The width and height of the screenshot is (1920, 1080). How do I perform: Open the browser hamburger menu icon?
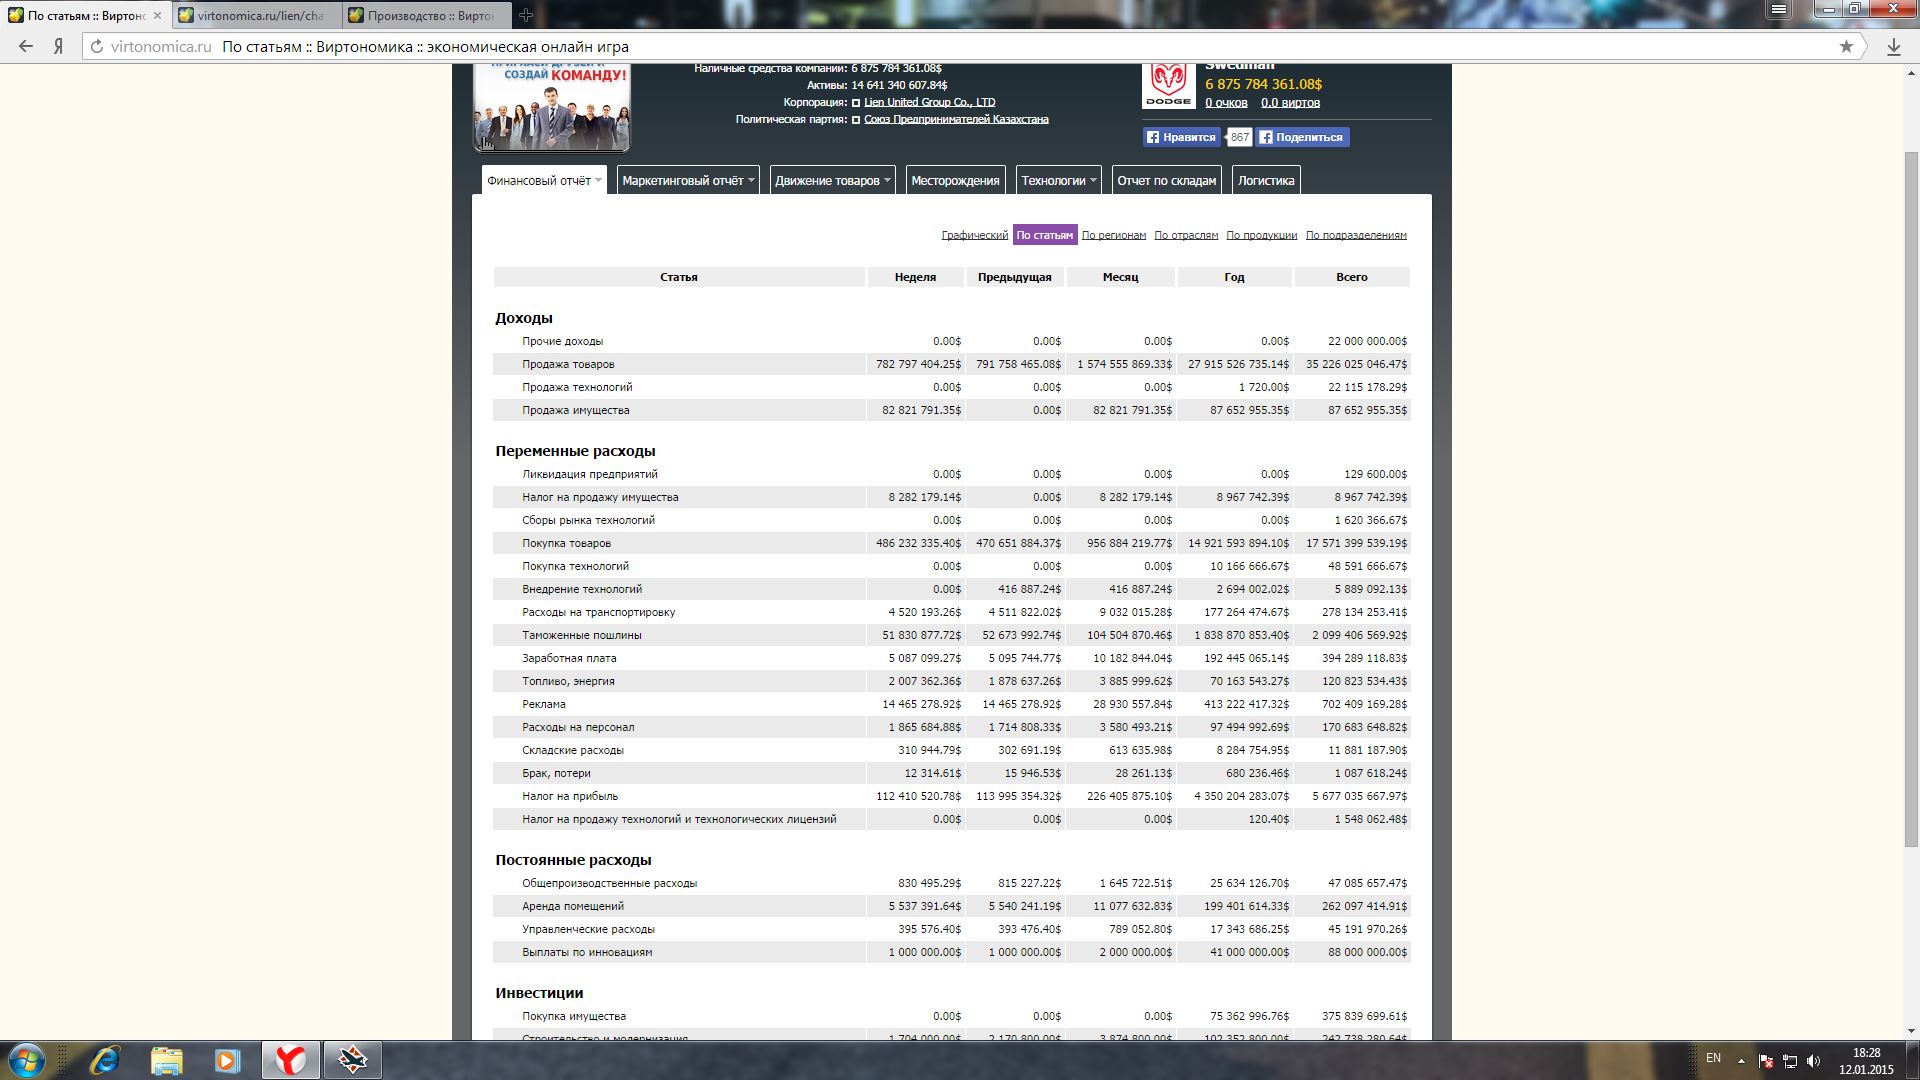coord(1778,9)
